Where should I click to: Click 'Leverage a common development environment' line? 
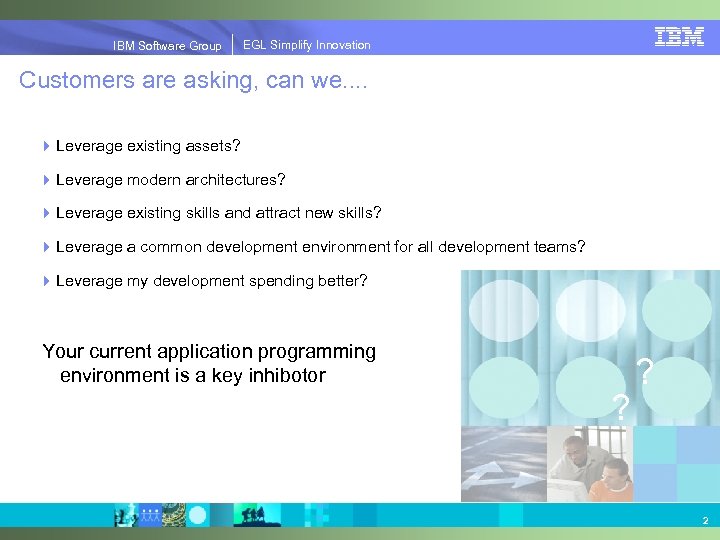tap(321, 247)
